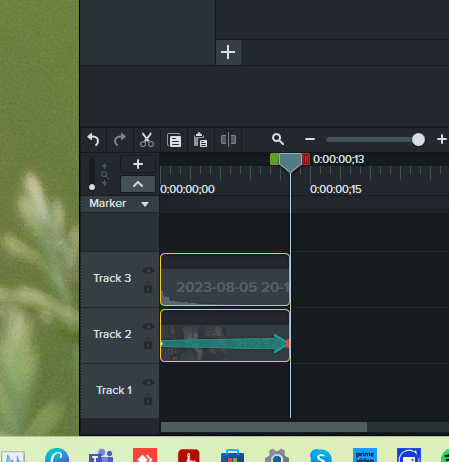
Task: Click the red out-point selection handle
Action: click(306, 159)
